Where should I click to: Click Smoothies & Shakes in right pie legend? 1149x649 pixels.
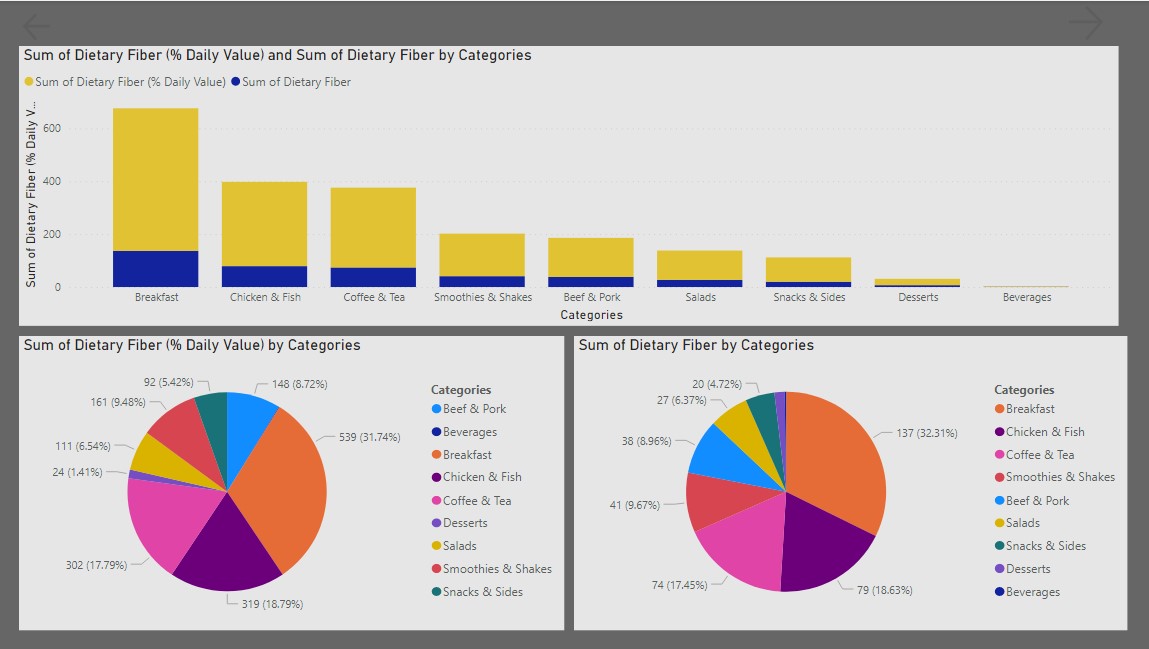click(x=1054, y=478)
